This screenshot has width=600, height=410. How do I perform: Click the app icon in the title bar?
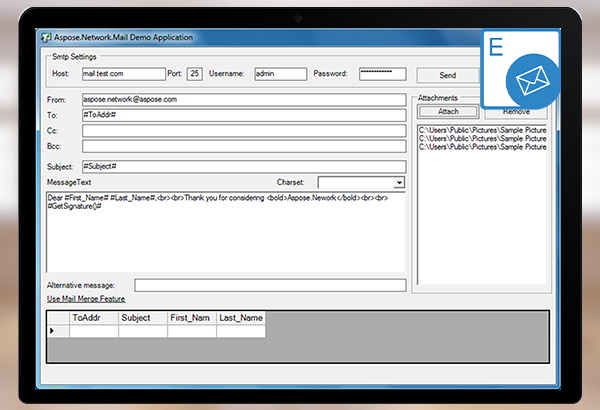46,37
